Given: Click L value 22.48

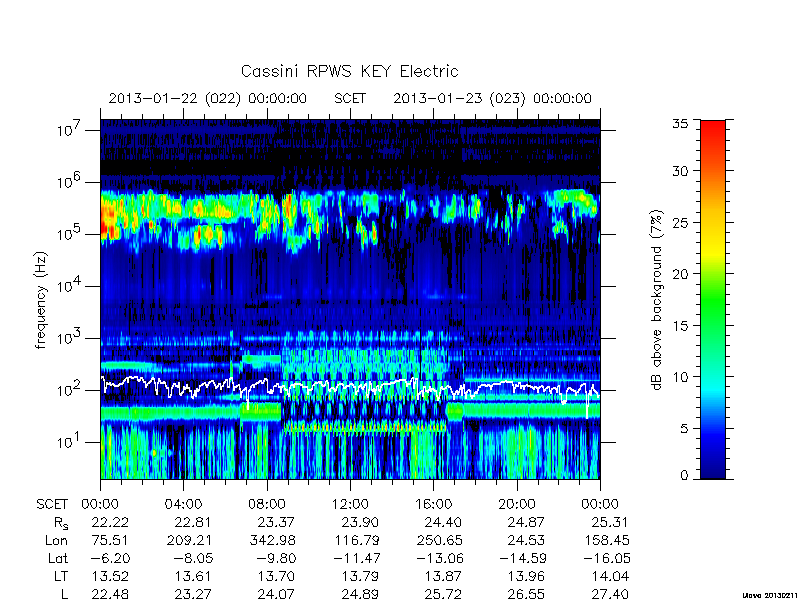Looking at the screenshot, I should 110,594.
